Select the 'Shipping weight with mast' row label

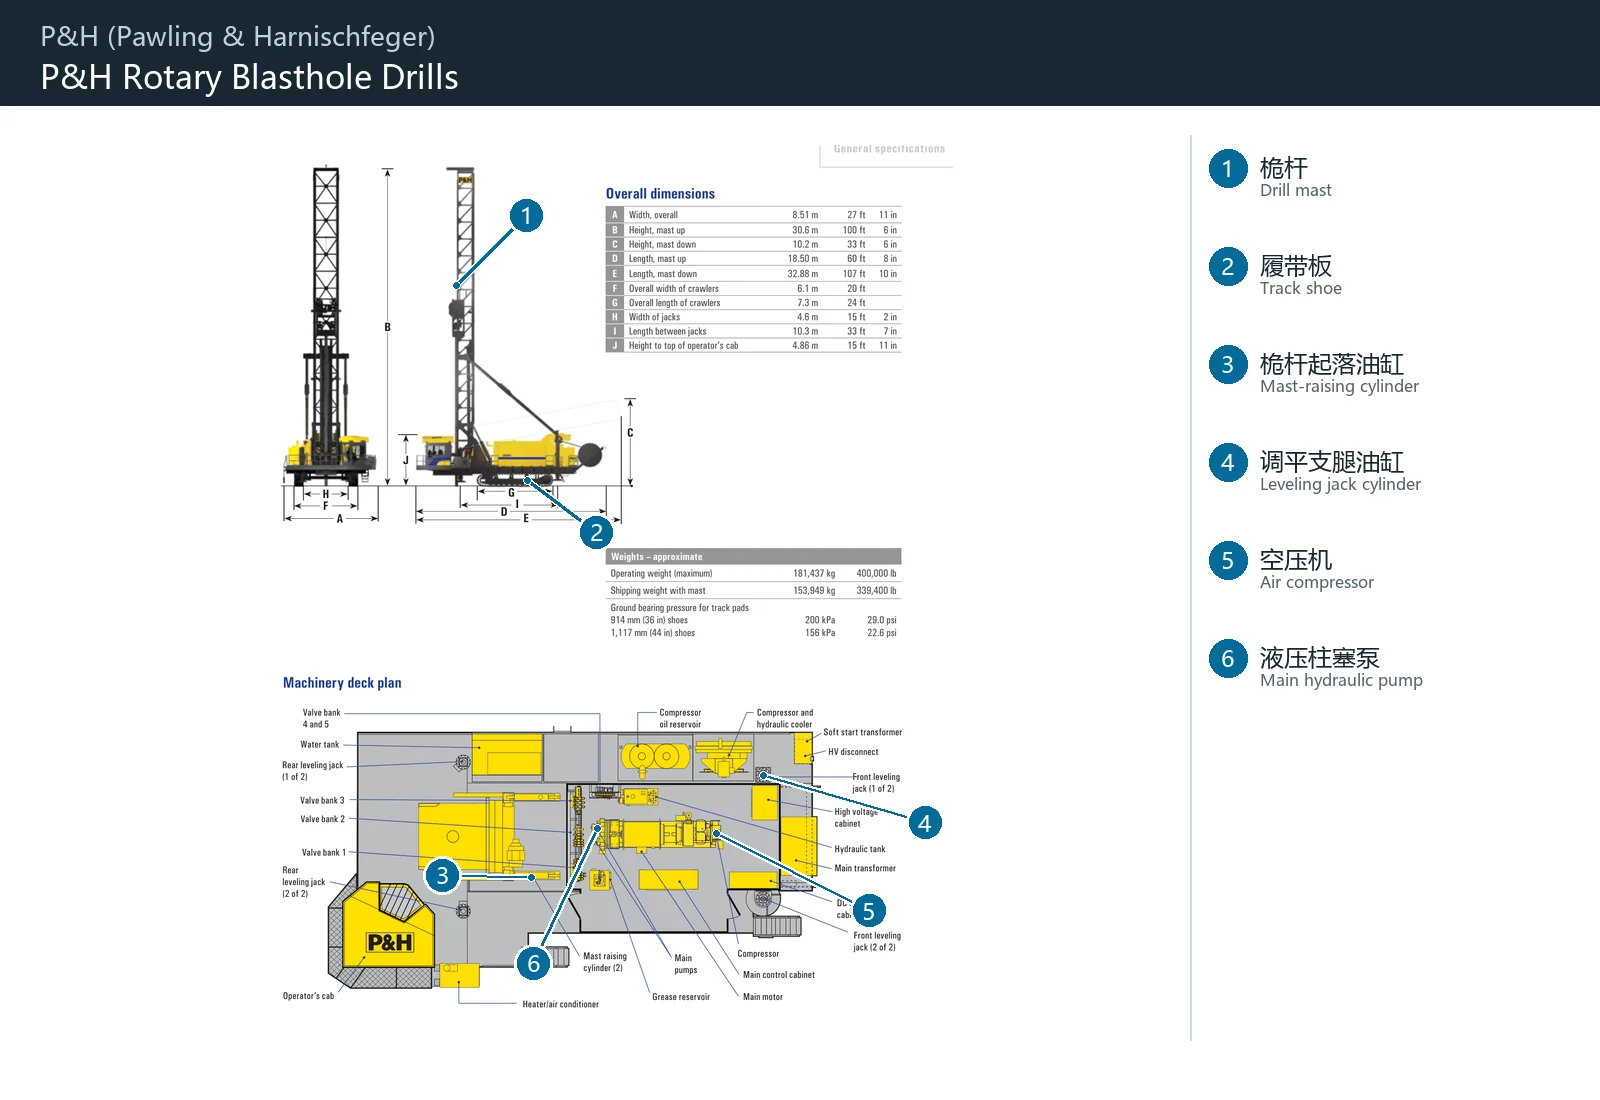click(x=658, y=591)
